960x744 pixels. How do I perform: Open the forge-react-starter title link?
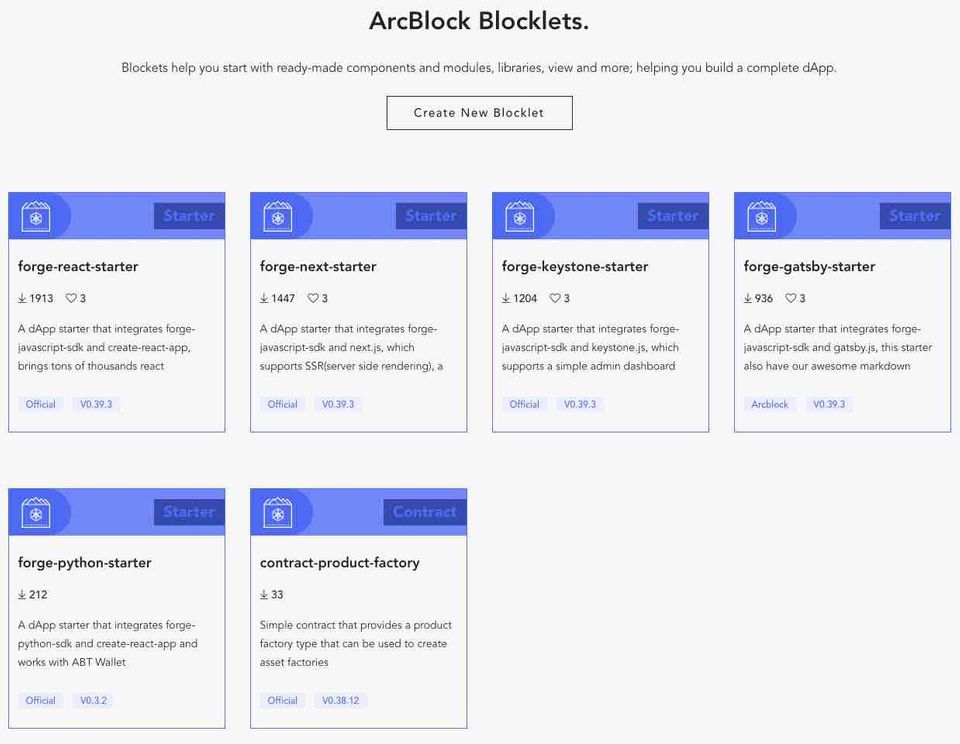coord(78,267)
